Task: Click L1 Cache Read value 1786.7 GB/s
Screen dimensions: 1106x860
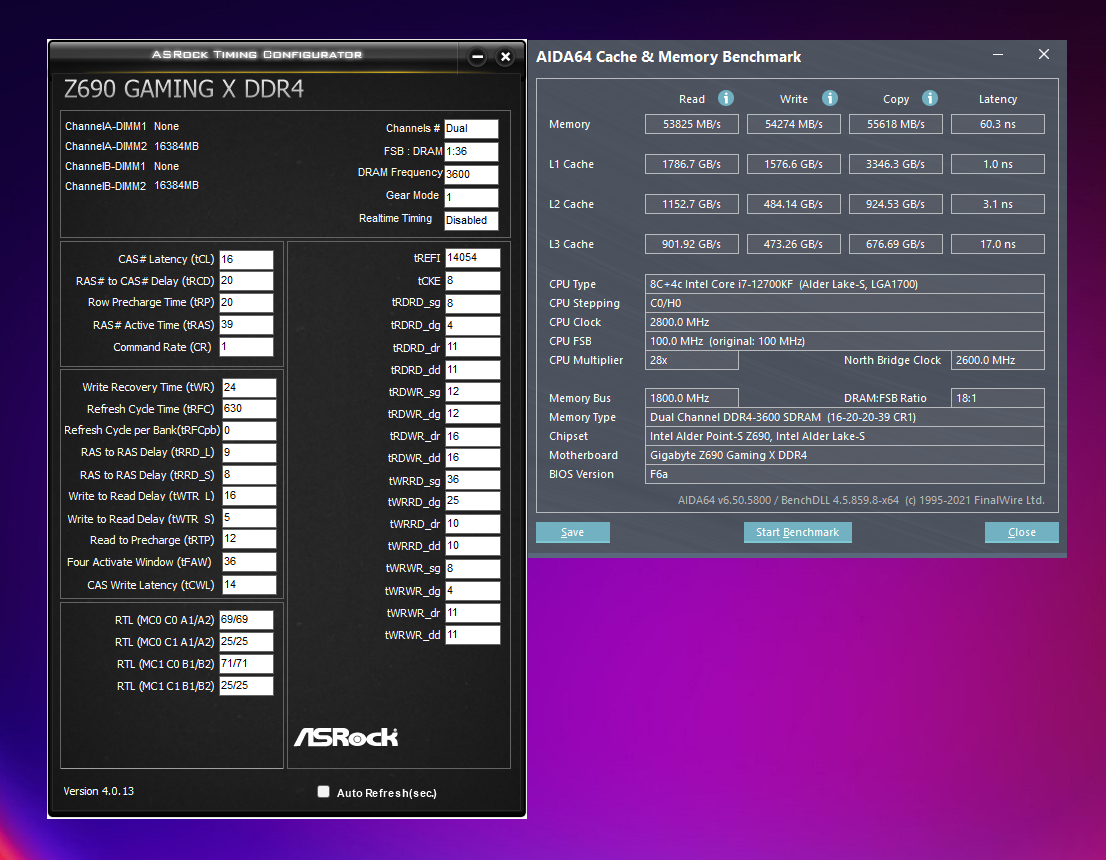Action: pos(691,164)
